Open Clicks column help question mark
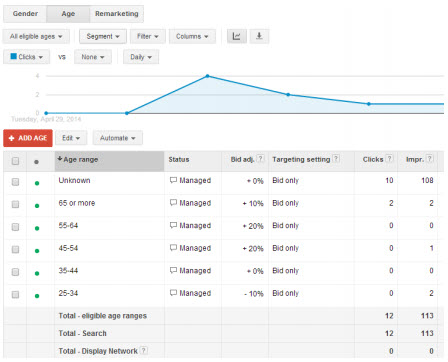Screen dimensions: 448x362 click(389, 159)
